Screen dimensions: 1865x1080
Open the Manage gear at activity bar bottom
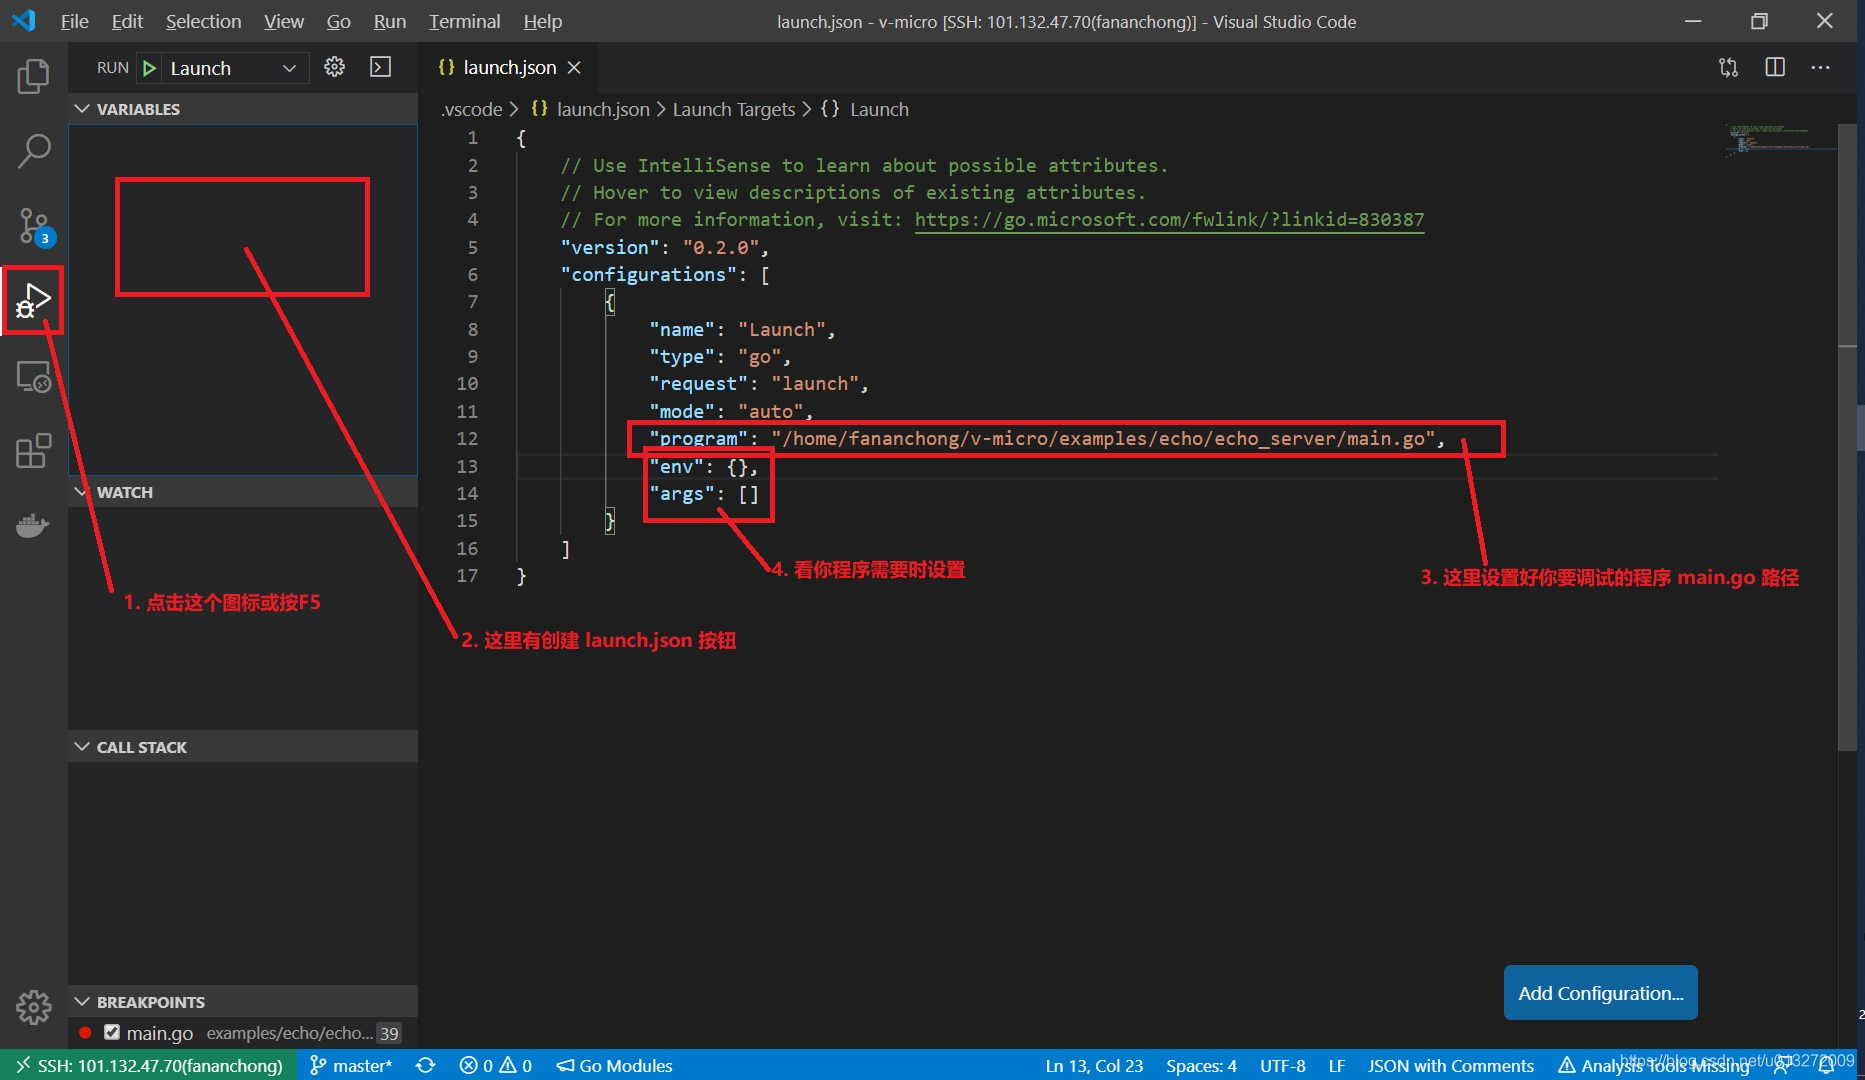pos(33,1007)
